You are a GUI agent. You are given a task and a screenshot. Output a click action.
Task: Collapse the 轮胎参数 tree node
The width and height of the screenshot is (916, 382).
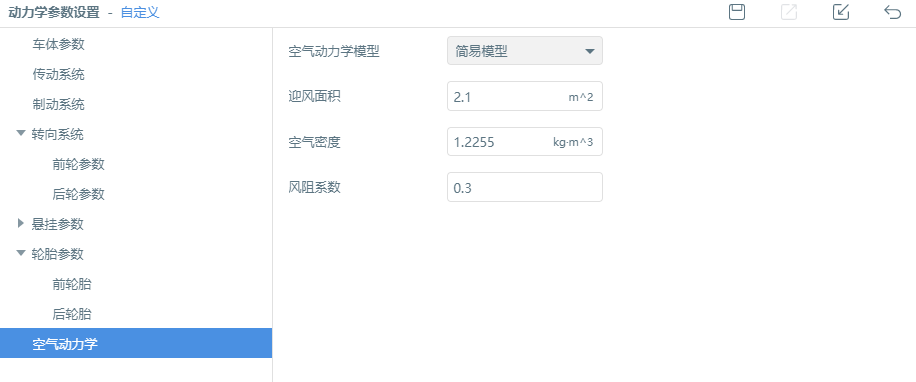[x=21, y=253]
